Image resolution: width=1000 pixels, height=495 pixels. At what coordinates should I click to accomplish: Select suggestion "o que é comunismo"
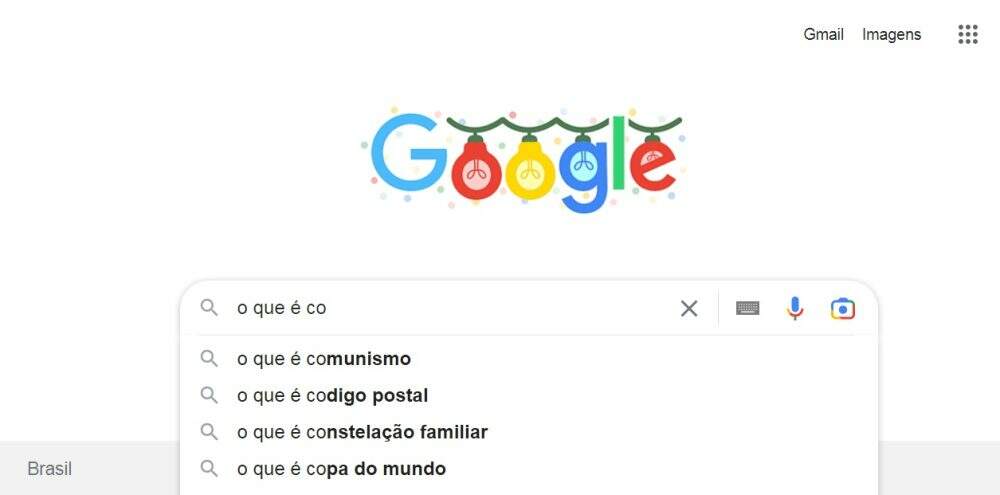[324, 359]
